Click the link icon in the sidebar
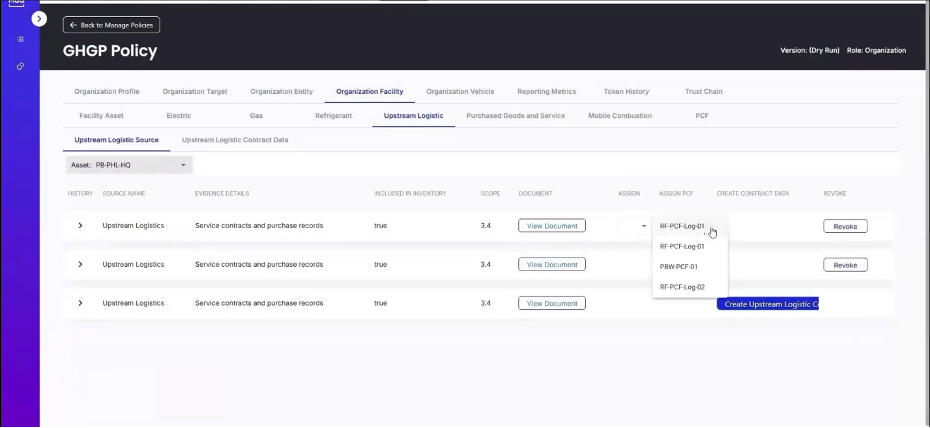 point(20,66)
